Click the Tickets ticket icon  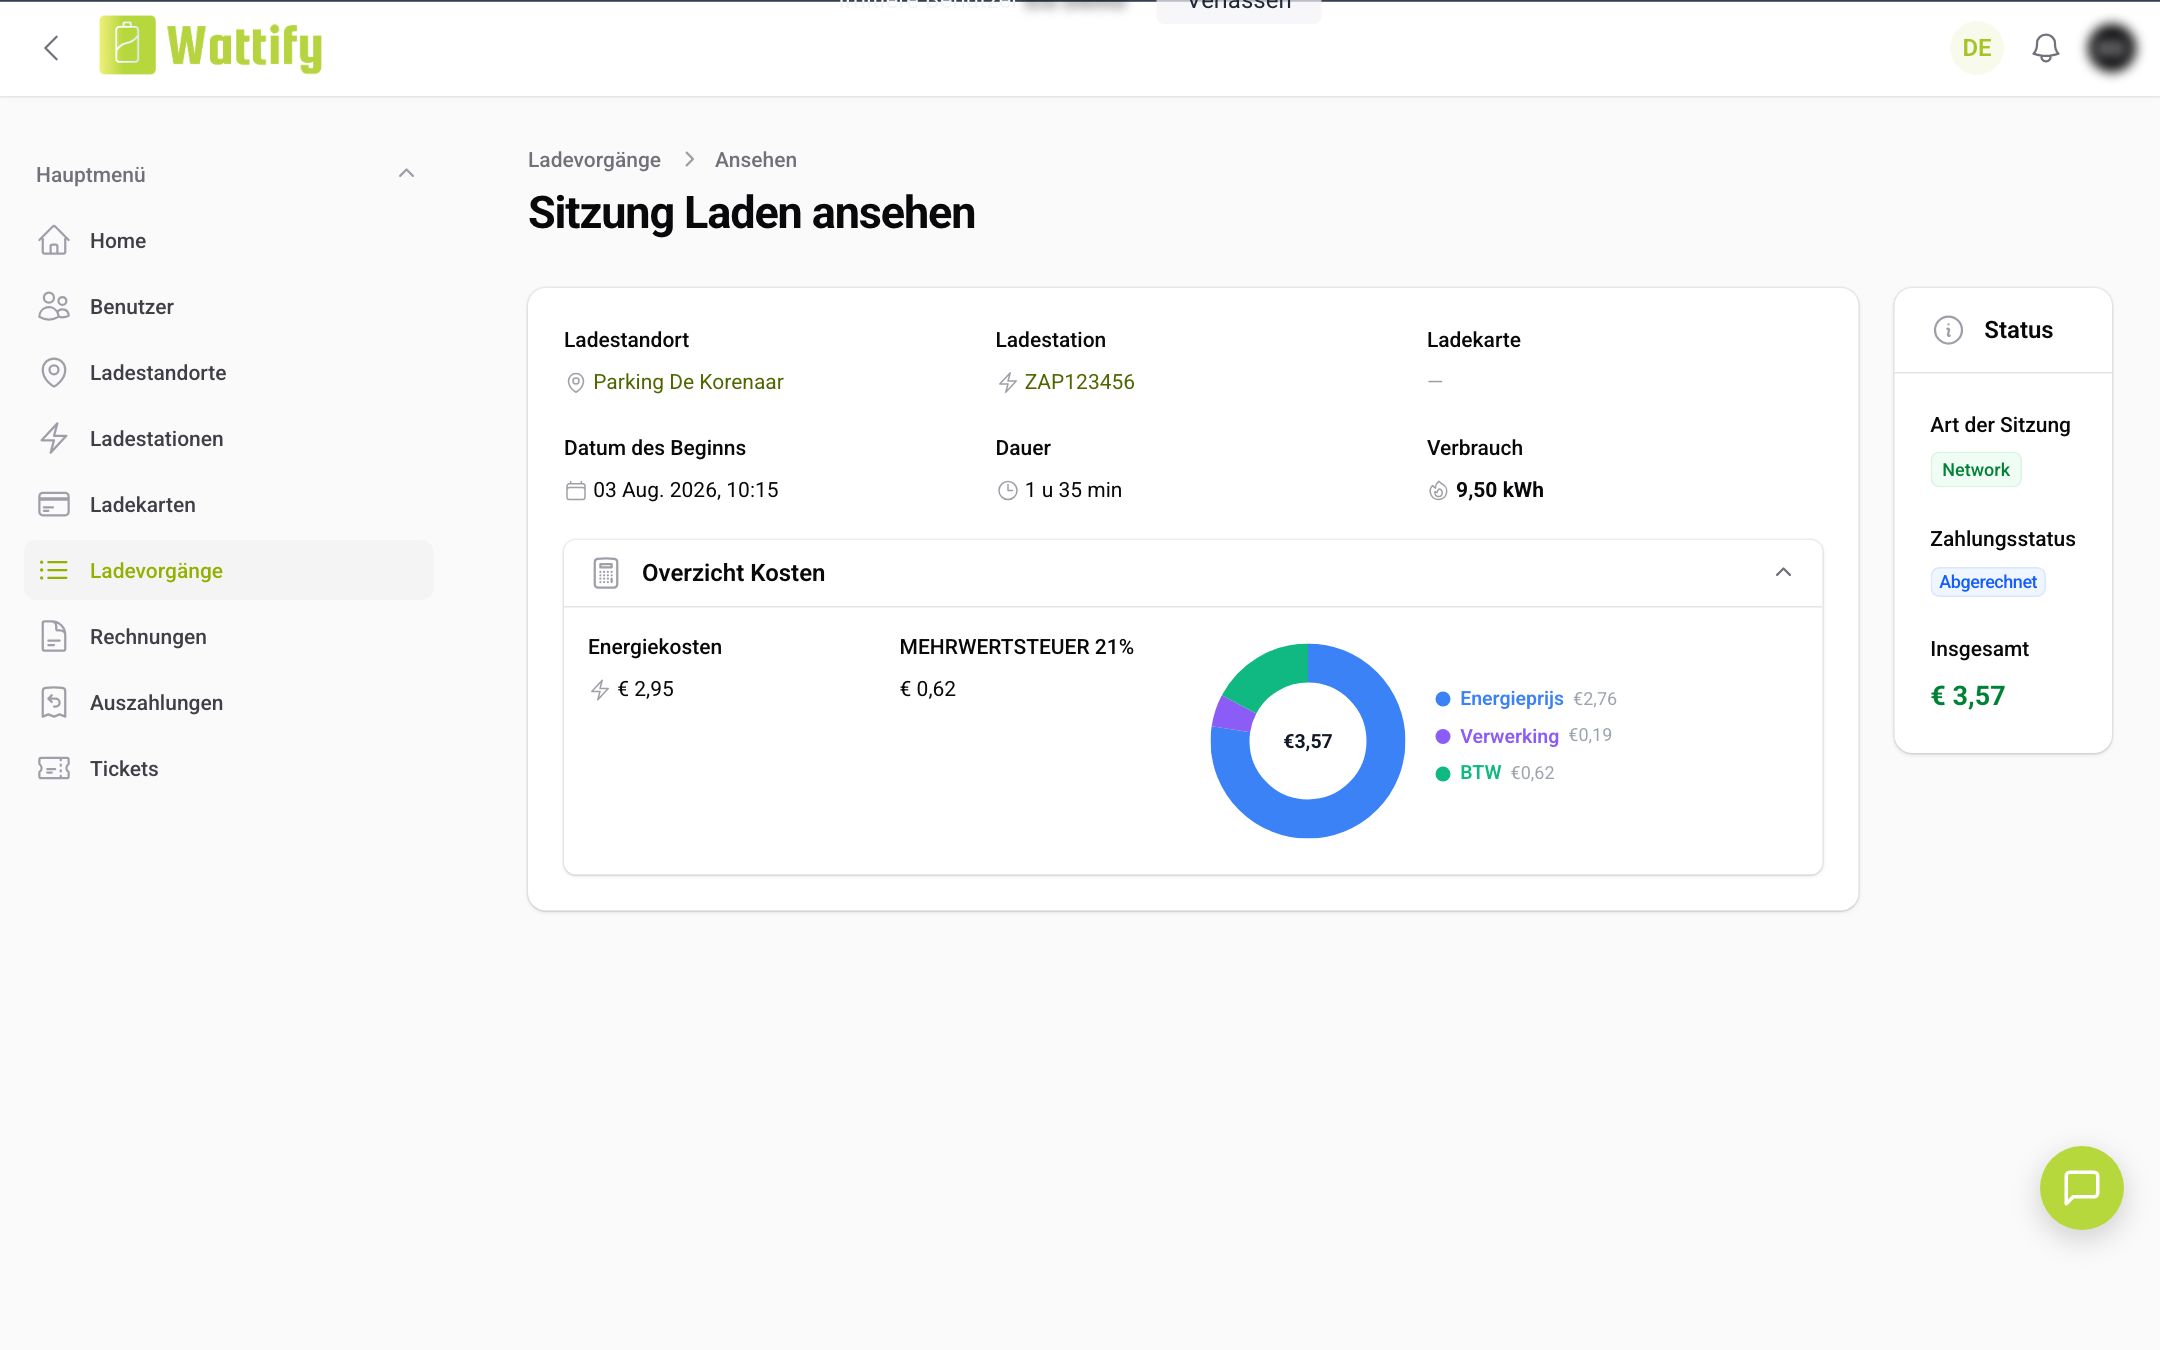(54, 768)
